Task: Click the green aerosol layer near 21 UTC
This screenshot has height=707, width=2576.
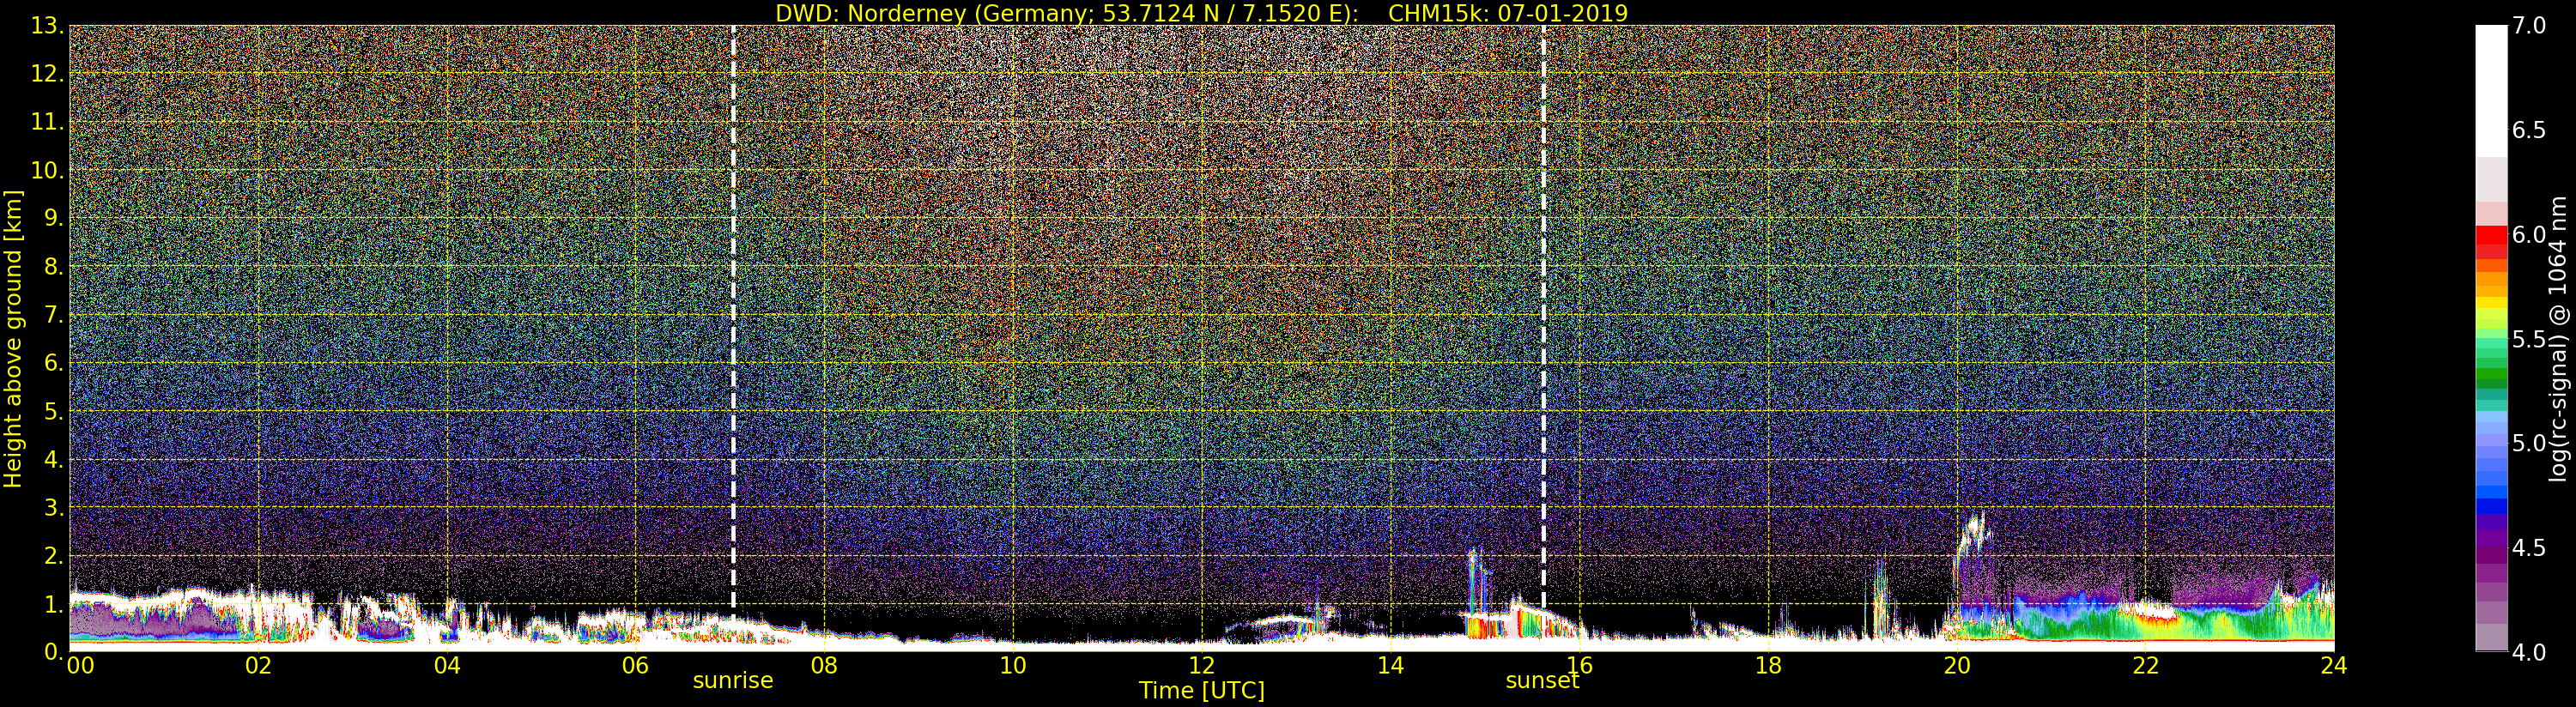Action: pos(2060,624)
